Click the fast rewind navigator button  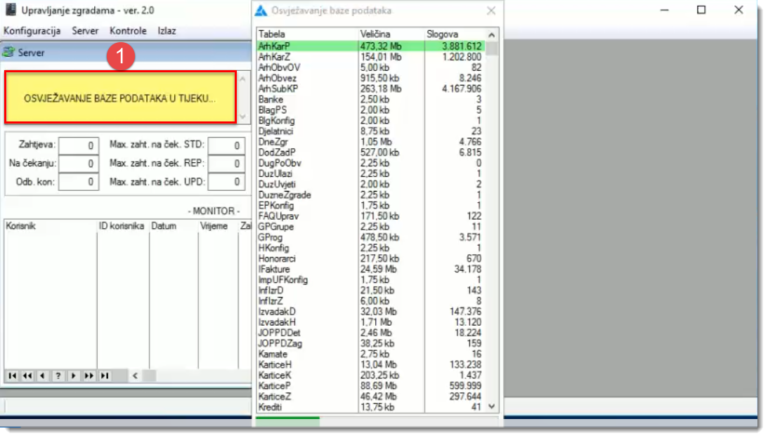(28, 376)
